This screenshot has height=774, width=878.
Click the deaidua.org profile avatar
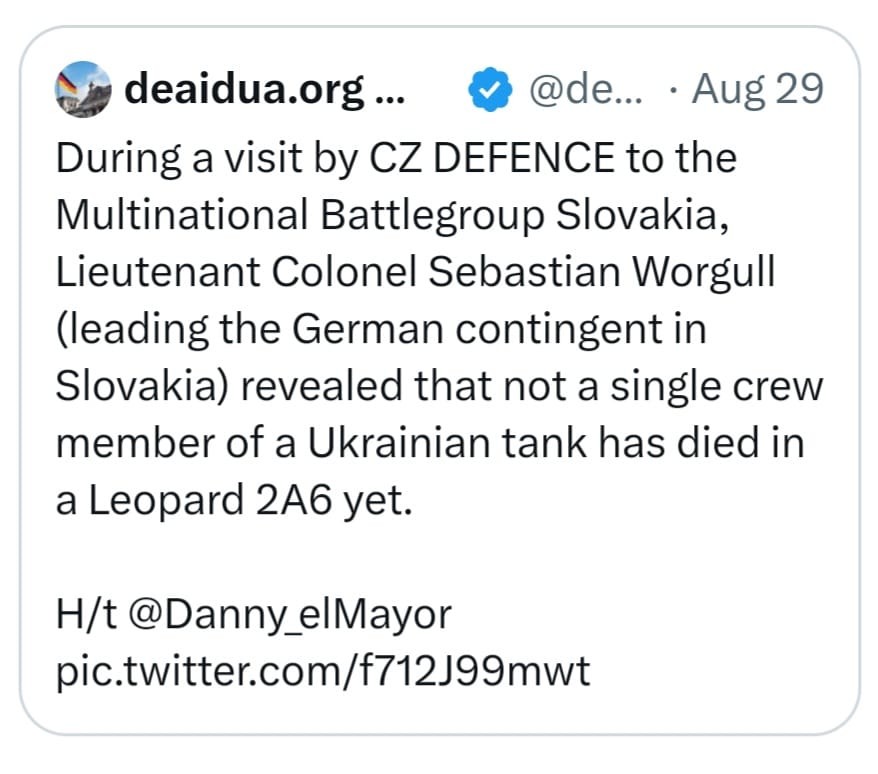click(83, 90)
